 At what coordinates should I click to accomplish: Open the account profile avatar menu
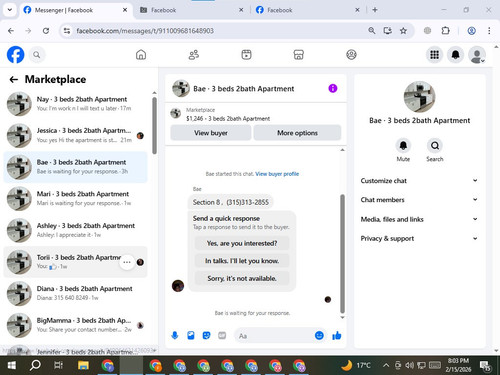[x=477, y=55]
